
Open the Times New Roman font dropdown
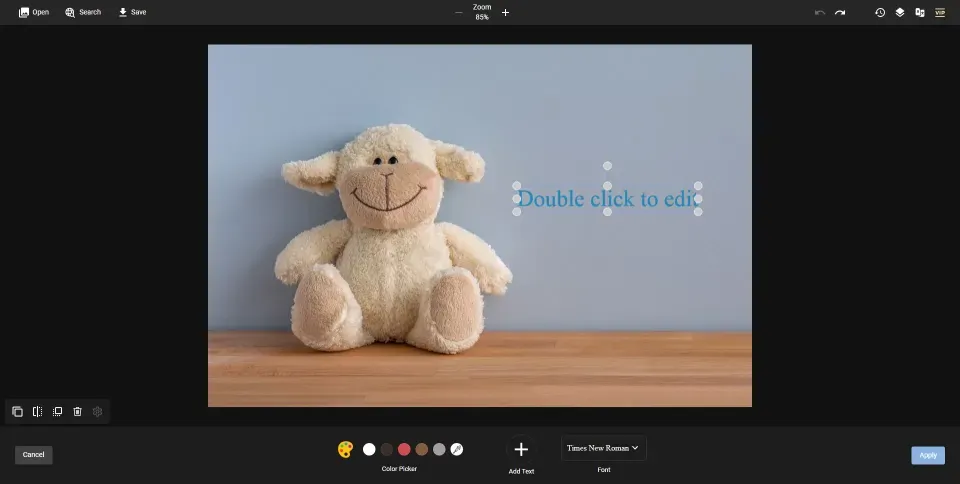(x=604, y=448)
